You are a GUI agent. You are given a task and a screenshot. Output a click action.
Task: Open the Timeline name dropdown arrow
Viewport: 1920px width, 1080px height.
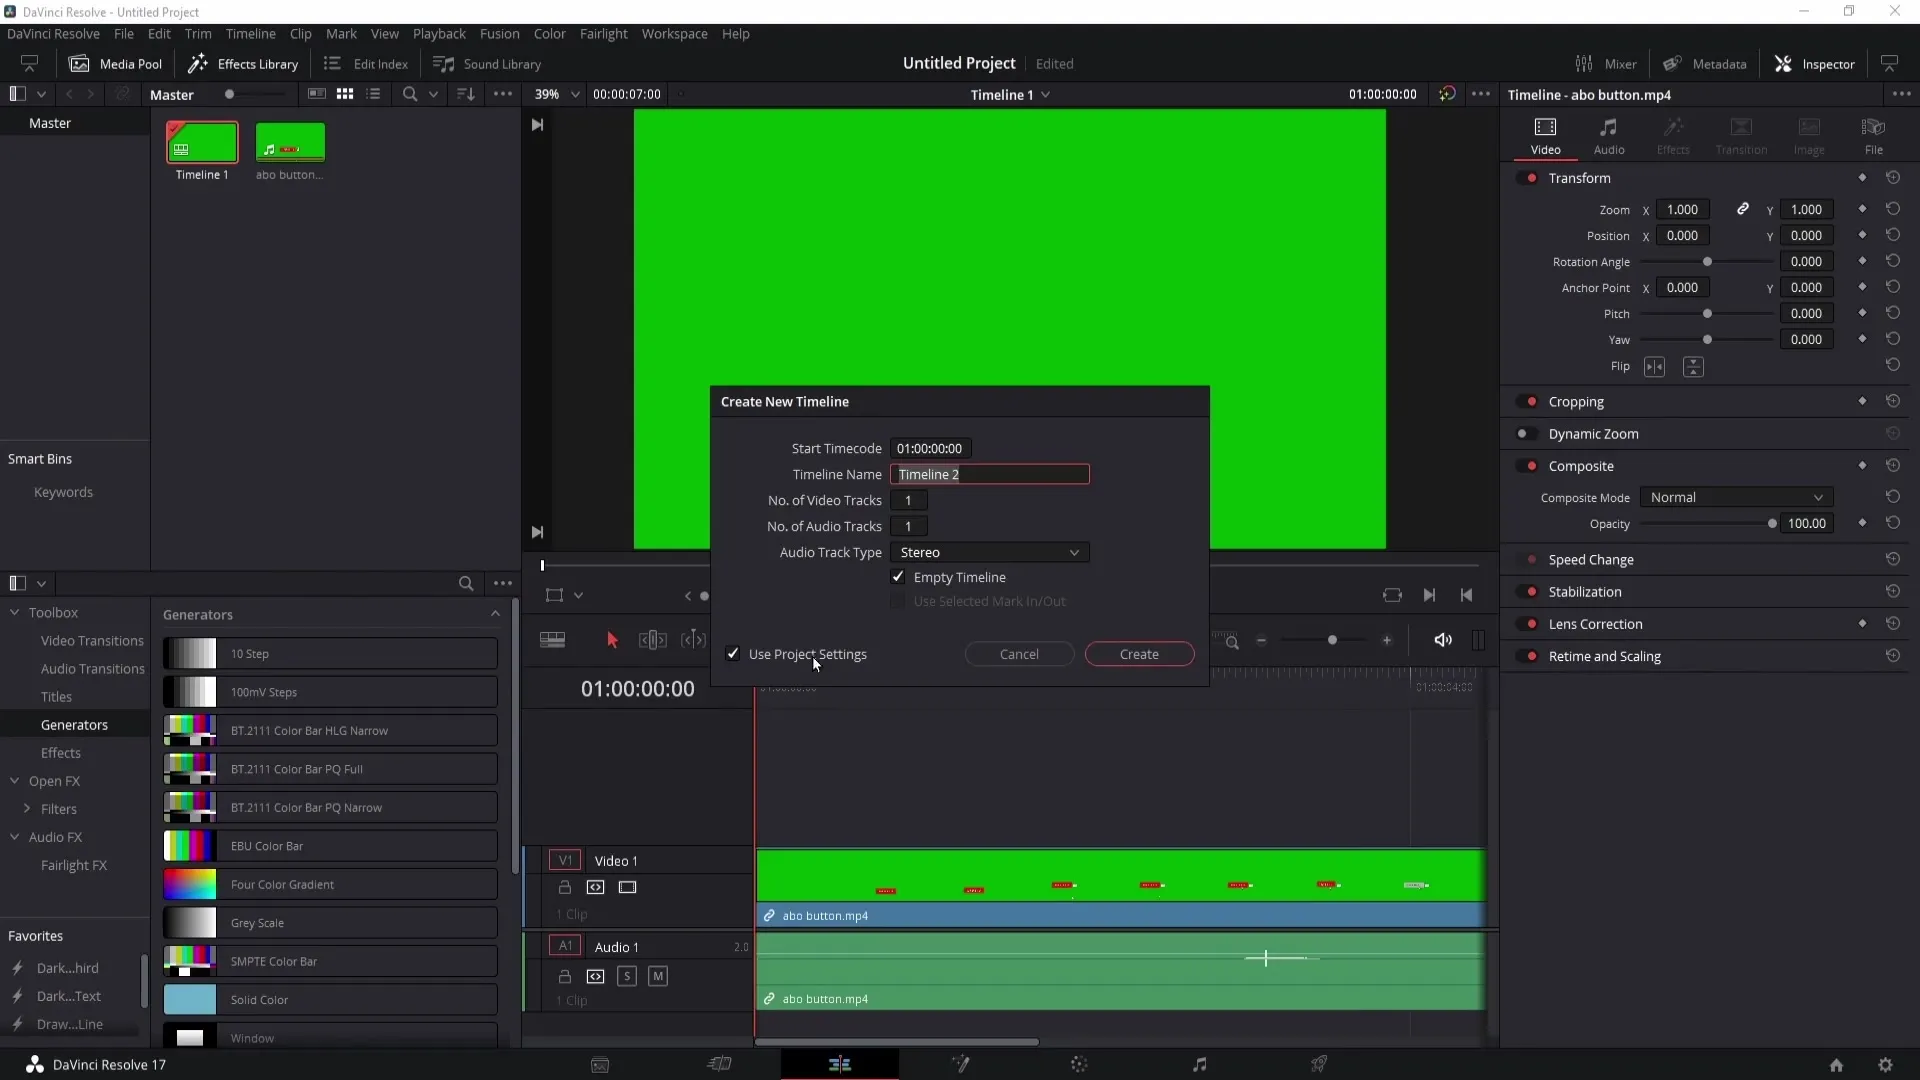[x=1046, y=94]
